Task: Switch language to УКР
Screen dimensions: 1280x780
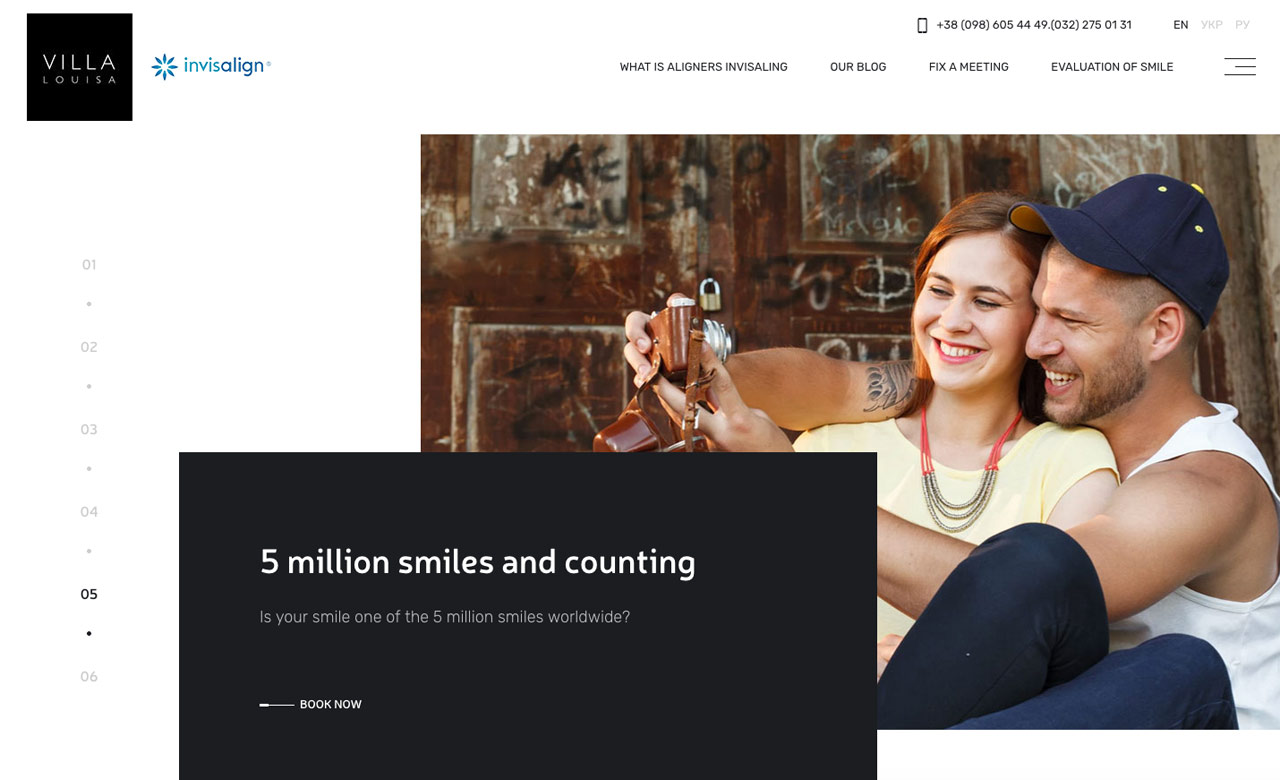Action: tap(1212, 25)
